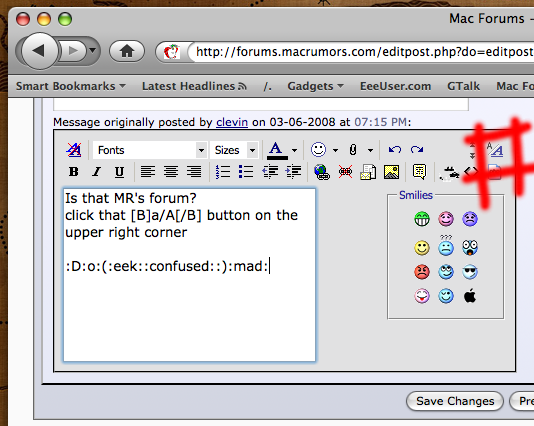Insert the pink tongue-out smilie
Screen dimensions: 534x426
click(422, 296)
